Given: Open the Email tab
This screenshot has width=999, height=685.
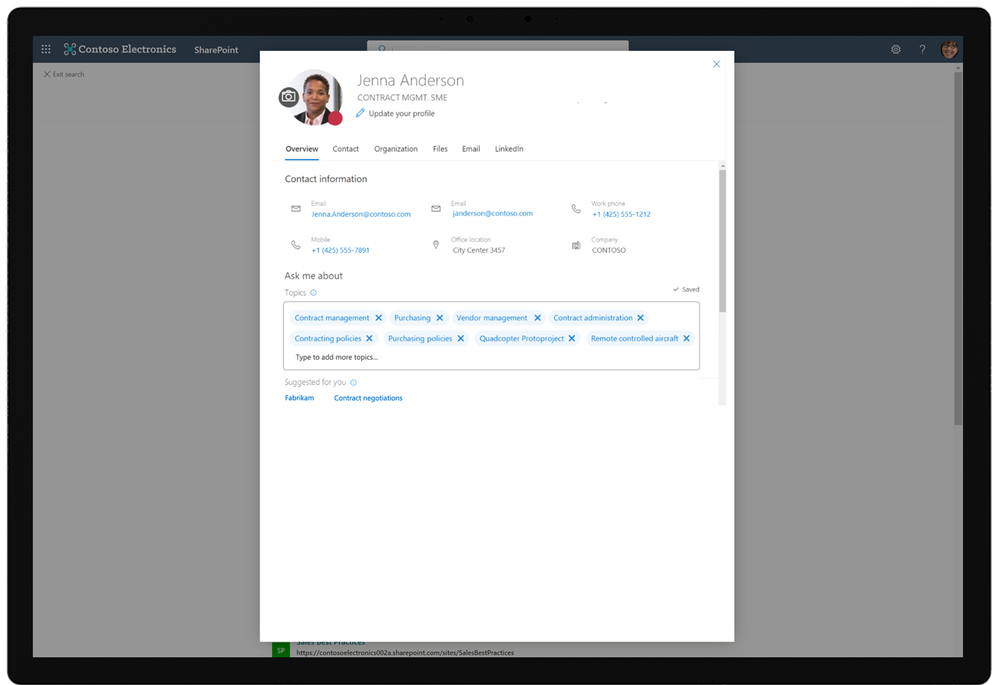Looking at the screenshot, I should pyautogui.click(x=471, y=149).
